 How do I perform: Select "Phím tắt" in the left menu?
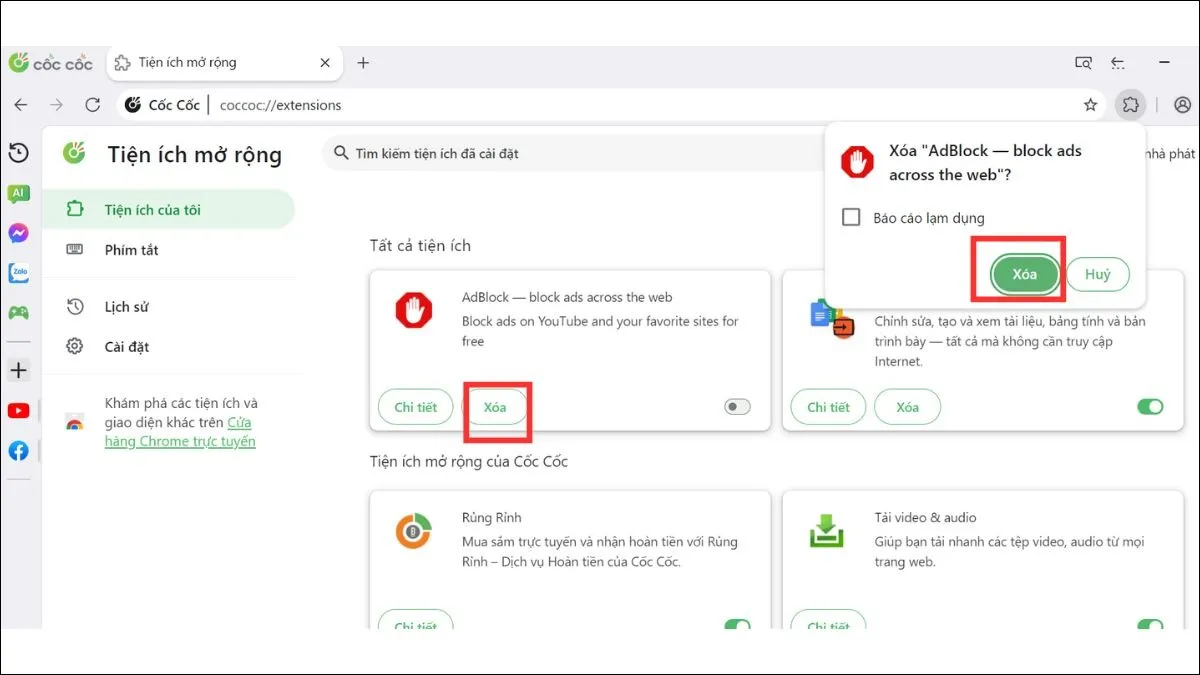(x=131, y=250)
